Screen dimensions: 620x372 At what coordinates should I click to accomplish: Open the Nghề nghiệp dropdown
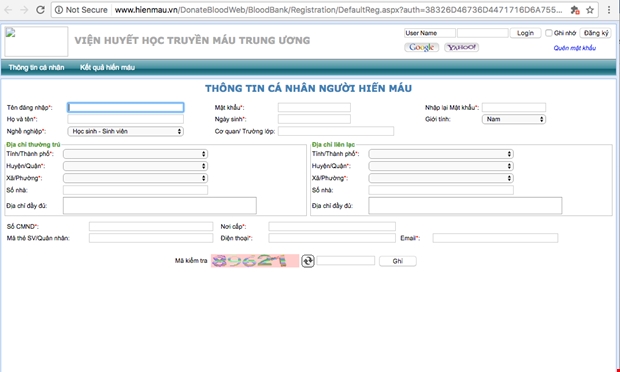(125, 131)
